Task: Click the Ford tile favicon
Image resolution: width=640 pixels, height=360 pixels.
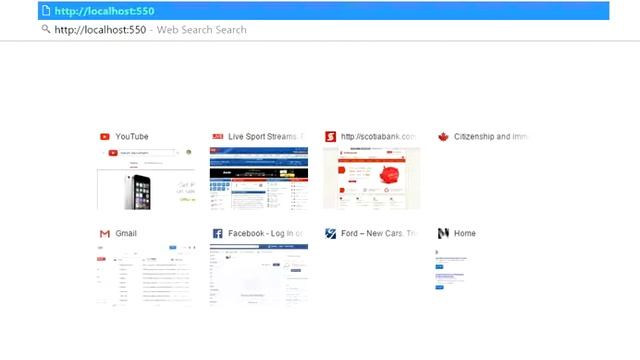Action: [x=331, y=233]
